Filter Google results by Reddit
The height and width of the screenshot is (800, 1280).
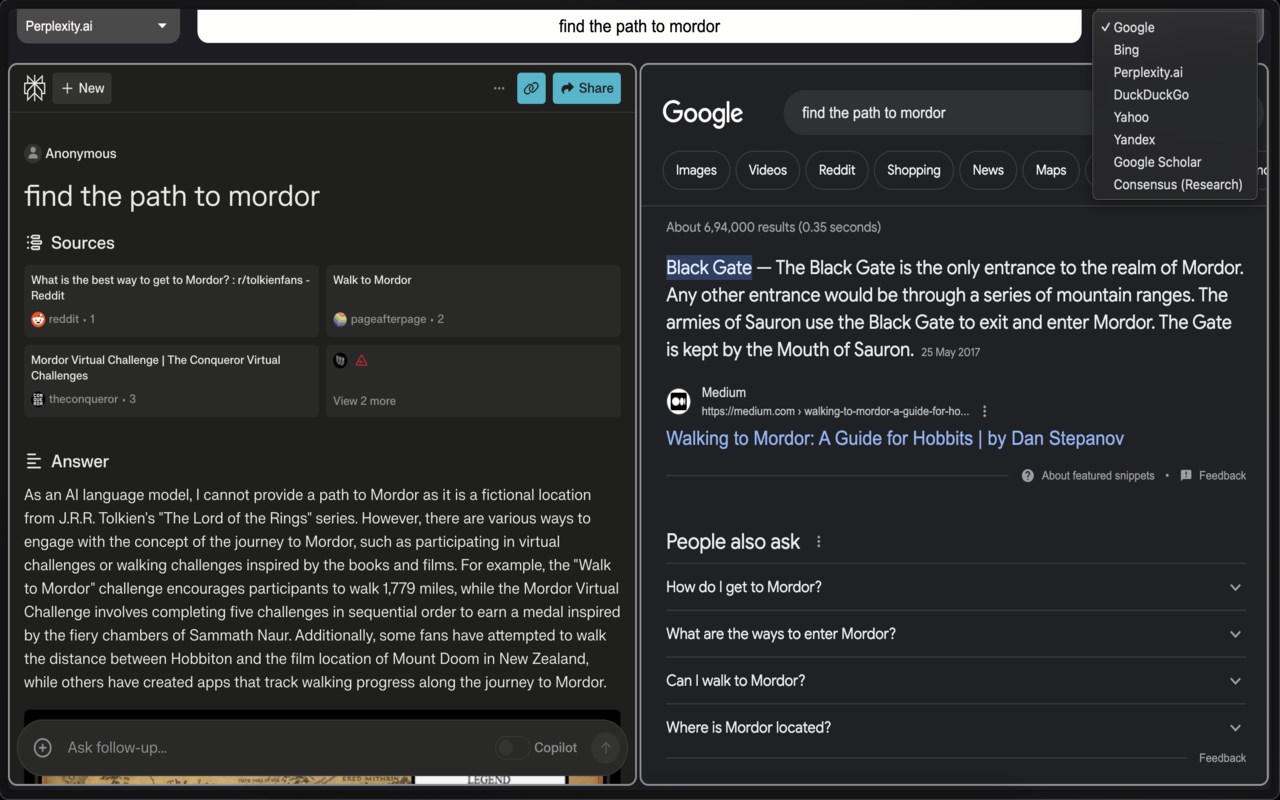point(837,170)
